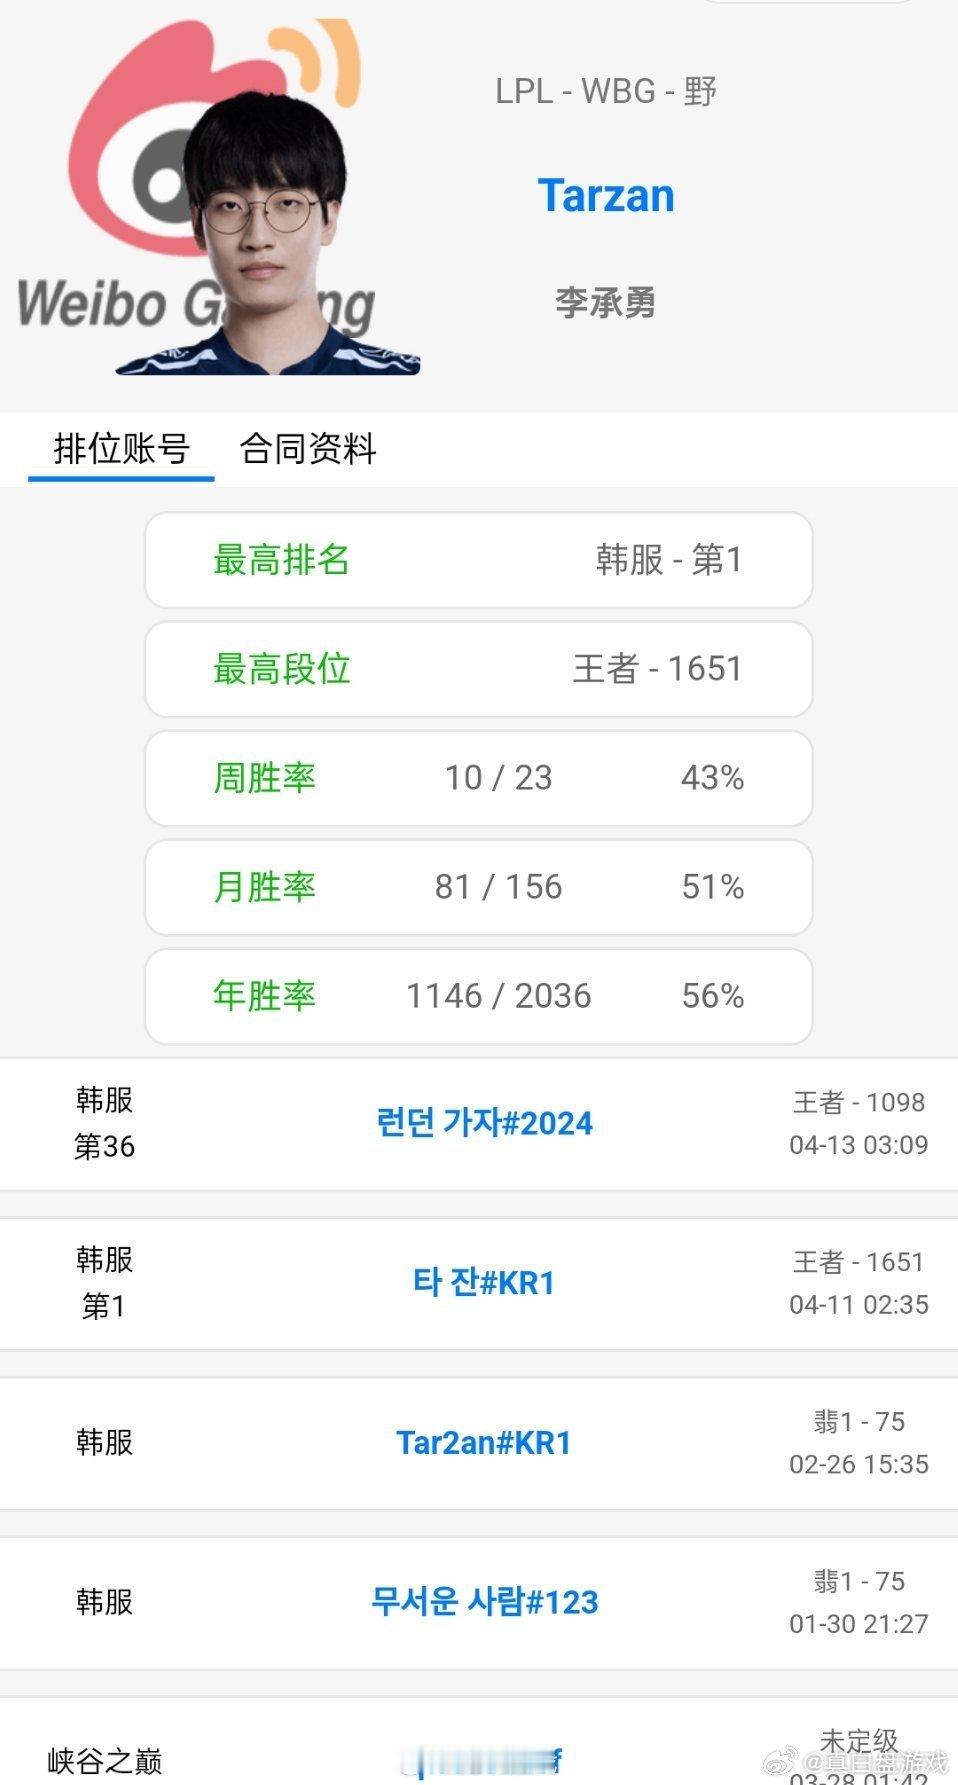The image size is (958, 1785).
Task: Click the 最高段位 card showing 王者 - 1651
Action: (x=478, y=670)
